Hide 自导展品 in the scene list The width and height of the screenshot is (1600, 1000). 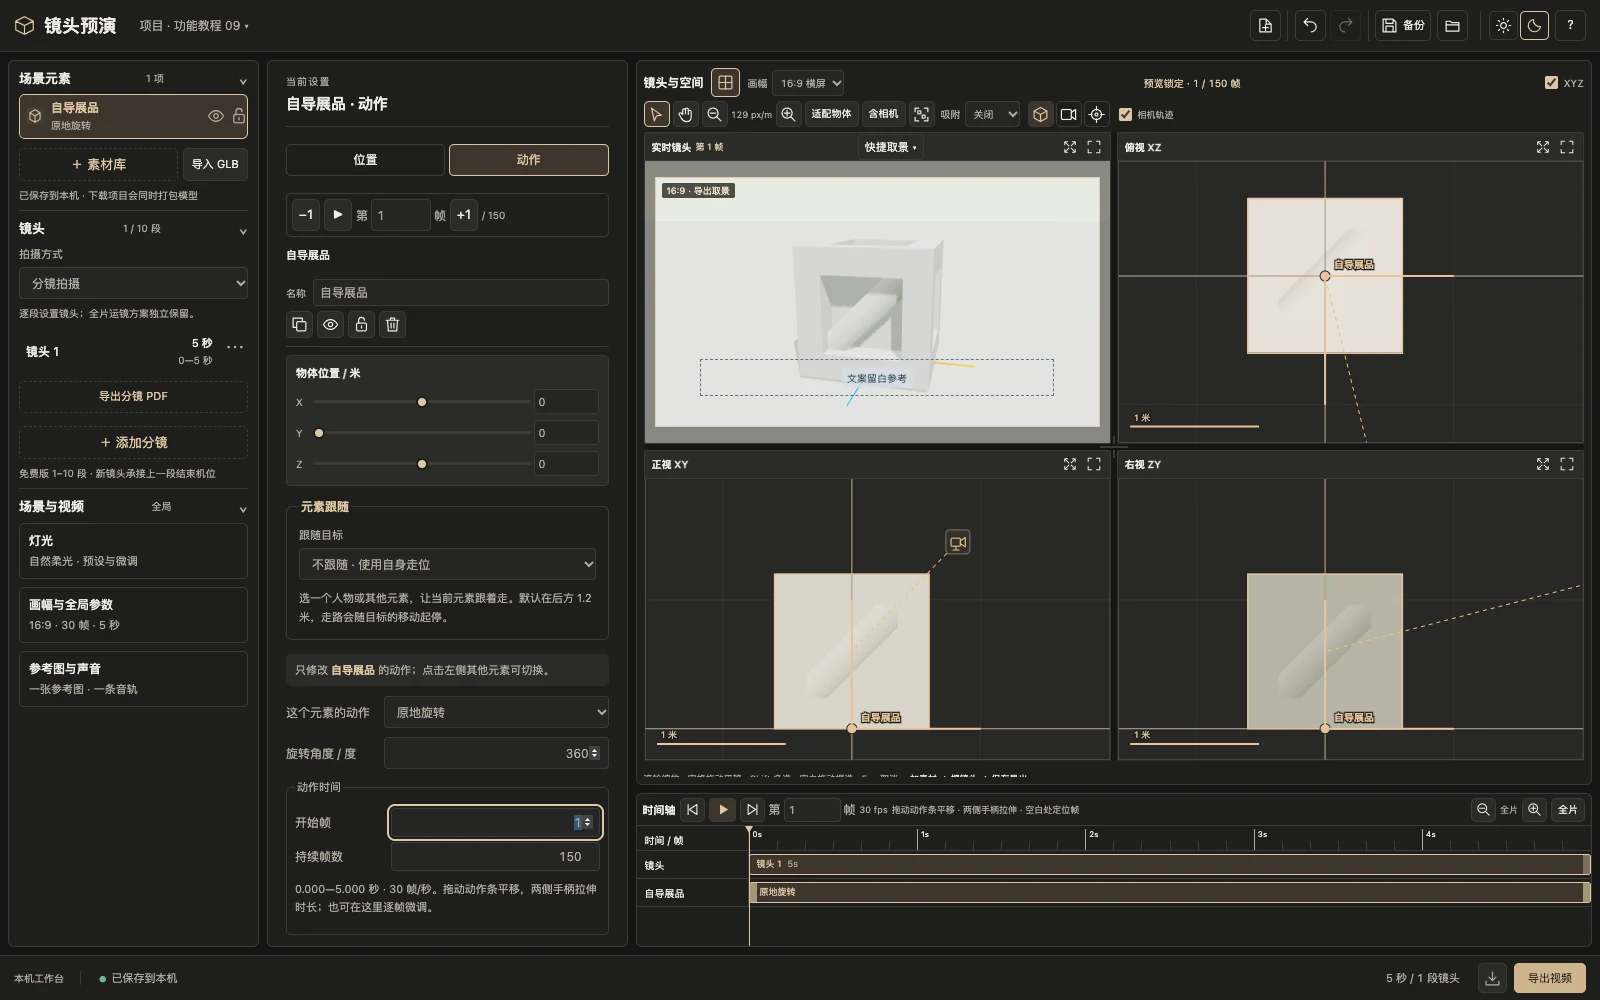click(x=215, y=116)
